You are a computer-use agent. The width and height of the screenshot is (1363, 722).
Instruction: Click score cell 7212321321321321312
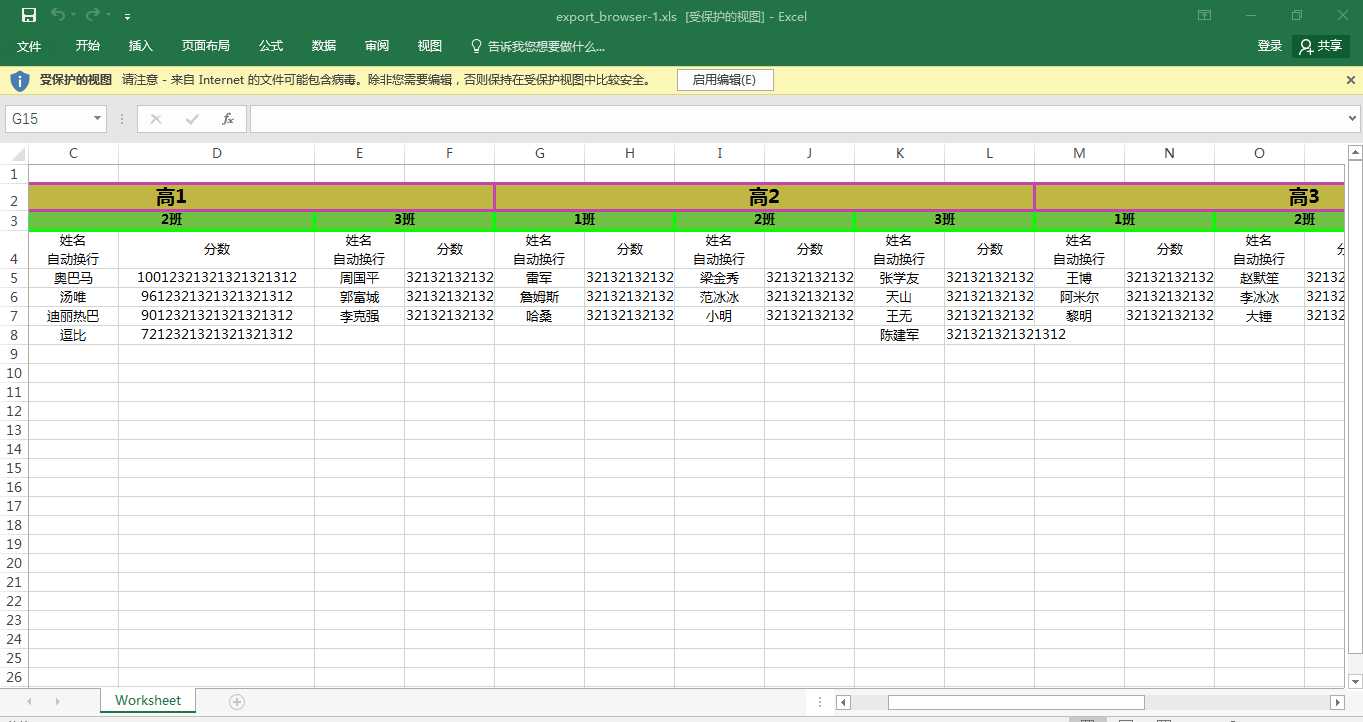pyautogui.click(x=216, y=335)
